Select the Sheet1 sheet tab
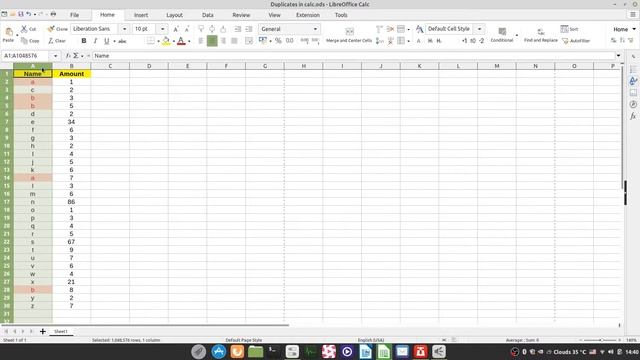The height and width of the screenshot is (360, 640). [61, 331]
